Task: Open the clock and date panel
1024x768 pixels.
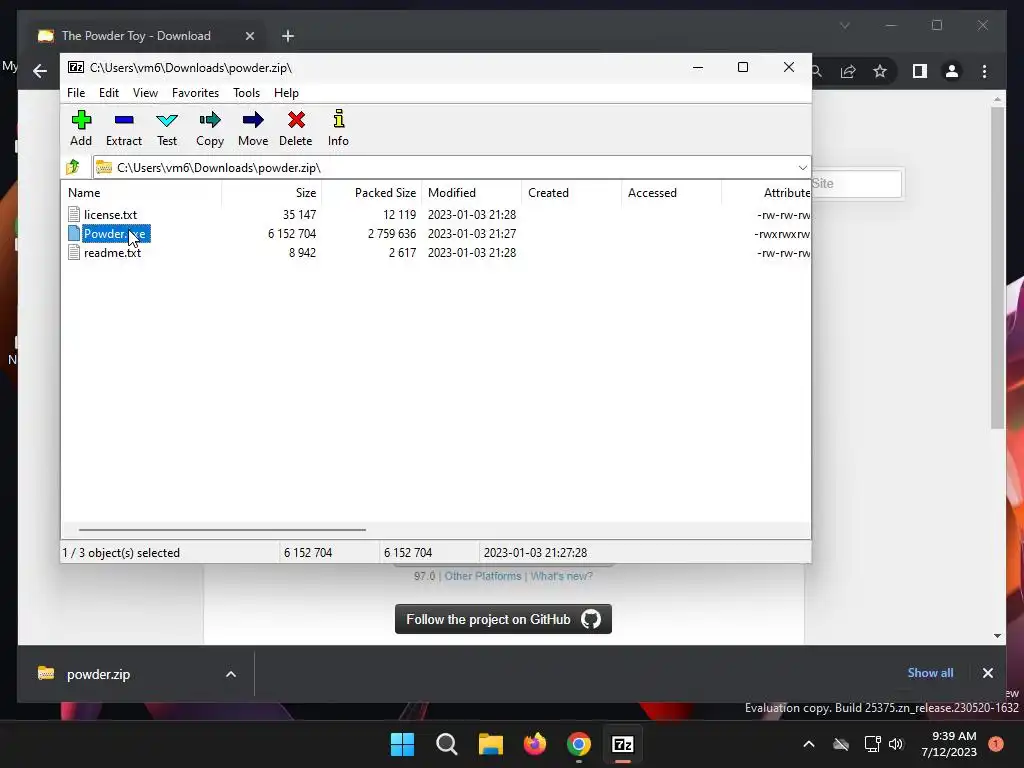Action: pos(949,744)
